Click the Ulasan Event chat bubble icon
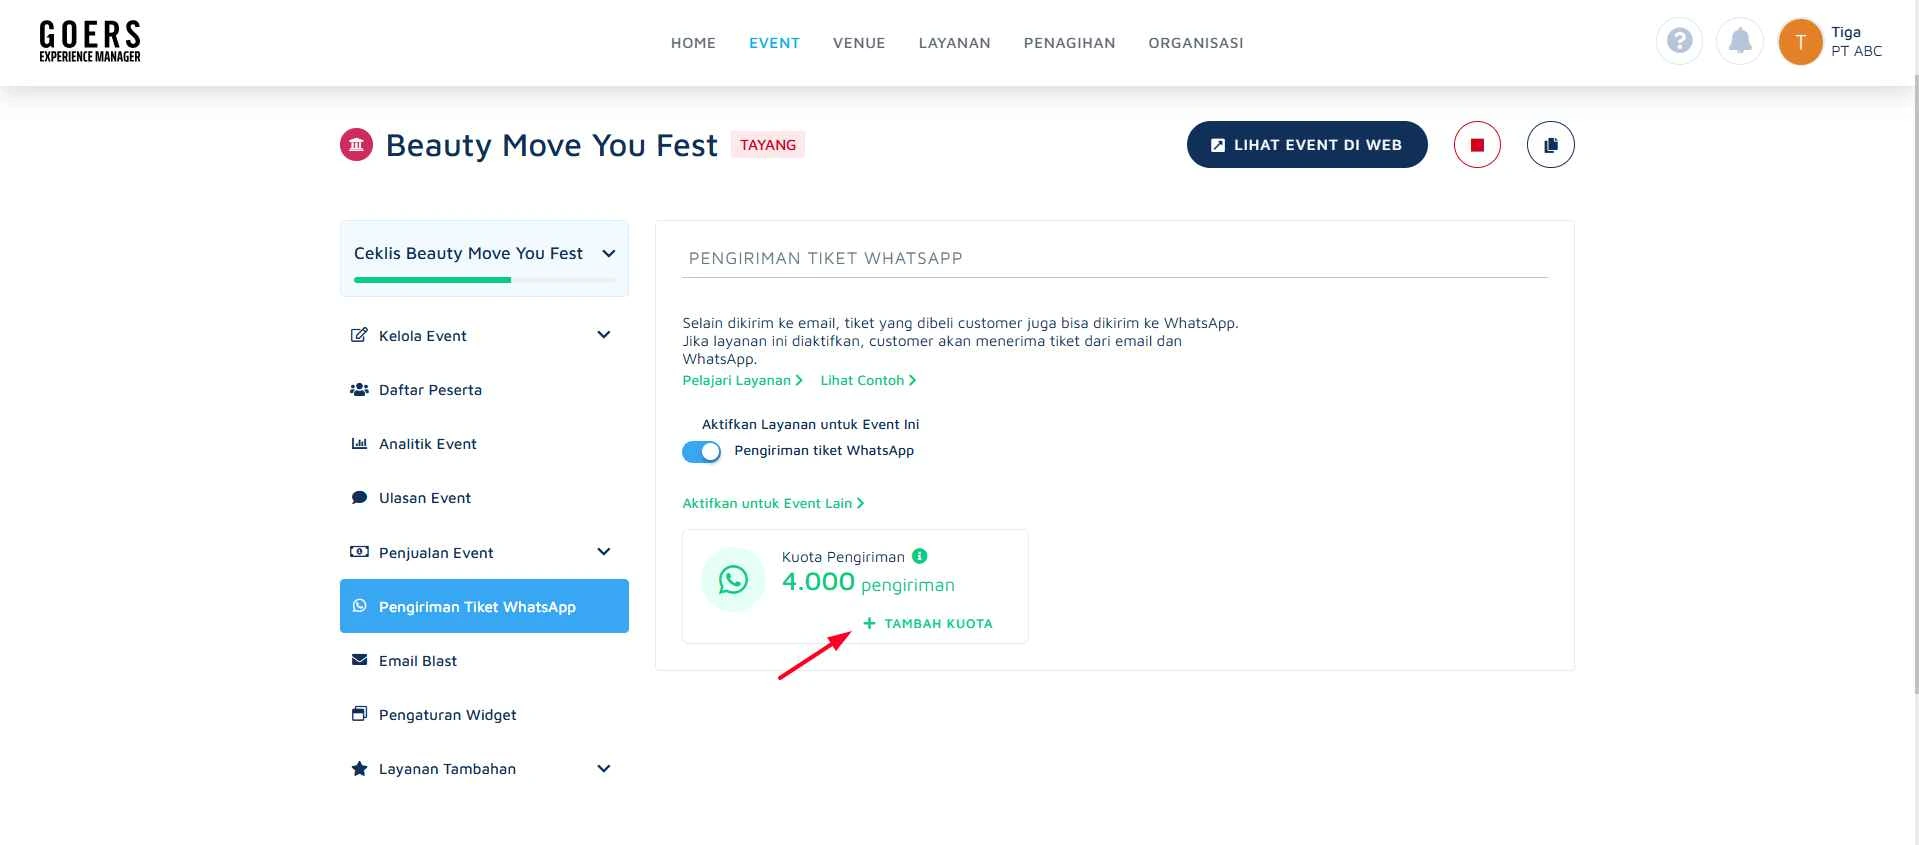Viewport: 1919px width, 845px height. pyautogui.click(x=359, y=497)
